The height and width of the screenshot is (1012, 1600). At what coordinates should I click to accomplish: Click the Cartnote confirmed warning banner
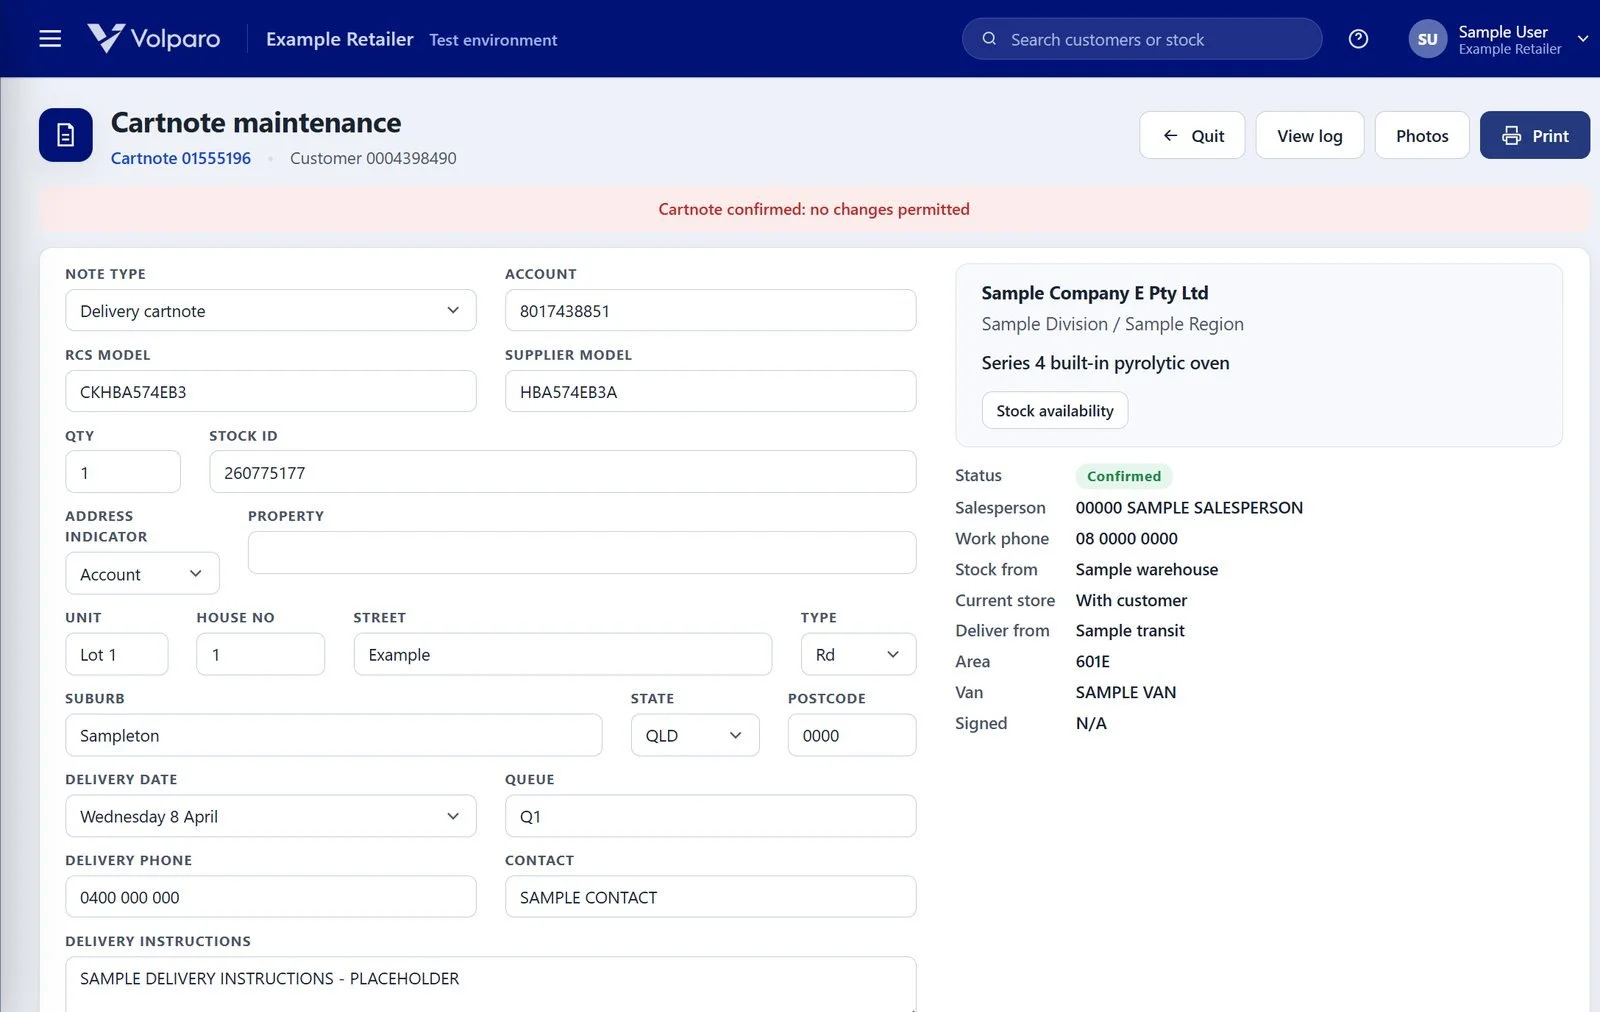coord(814,209)
